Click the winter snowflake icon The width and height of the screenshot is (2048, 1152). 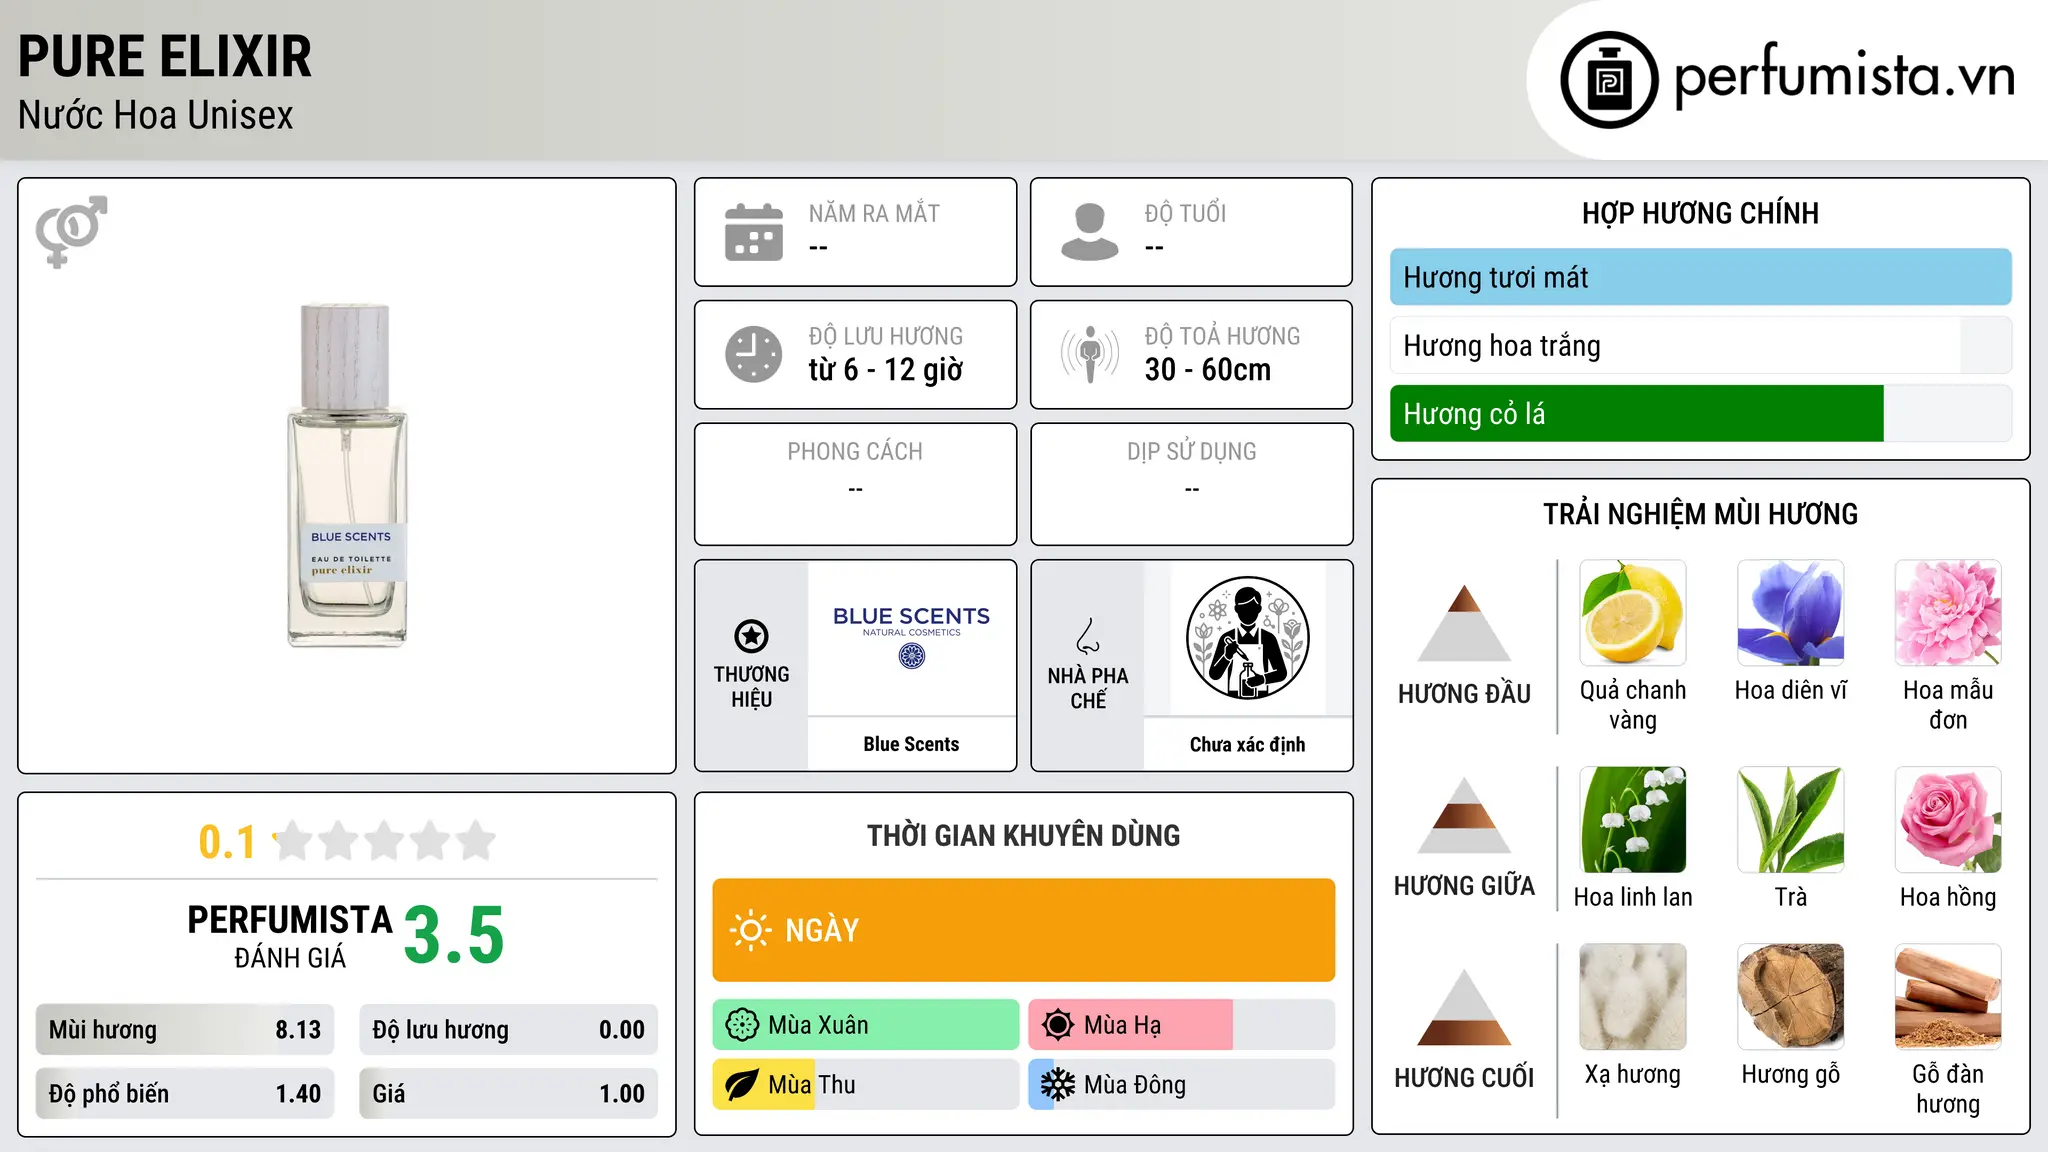click(1058, 1085)
